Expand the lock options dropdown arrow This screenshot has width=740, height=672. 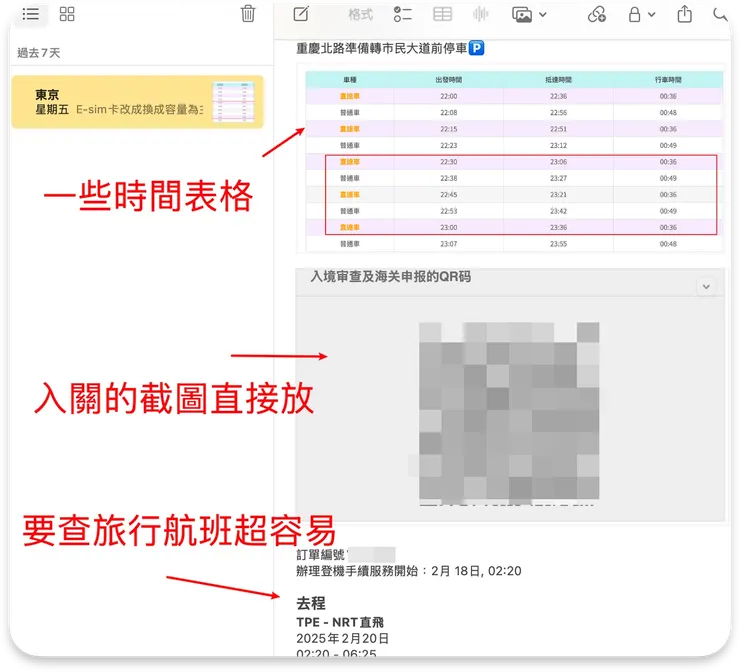click(x=652, y=15)
